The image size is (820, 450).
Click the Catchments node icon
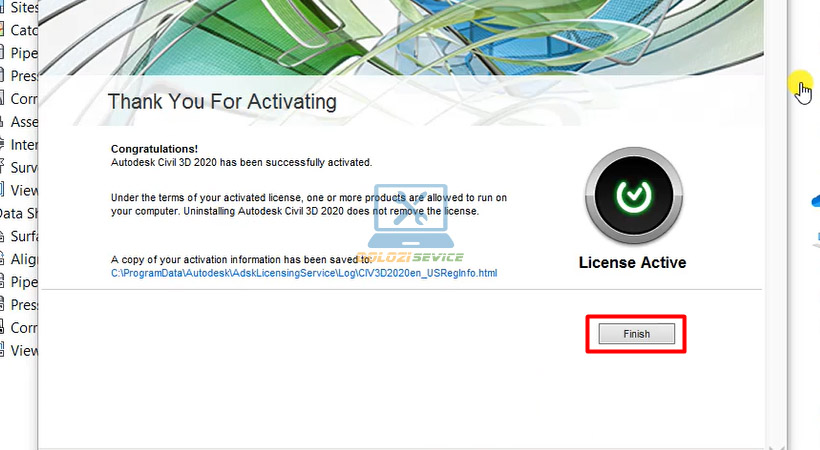coord(4,30)
